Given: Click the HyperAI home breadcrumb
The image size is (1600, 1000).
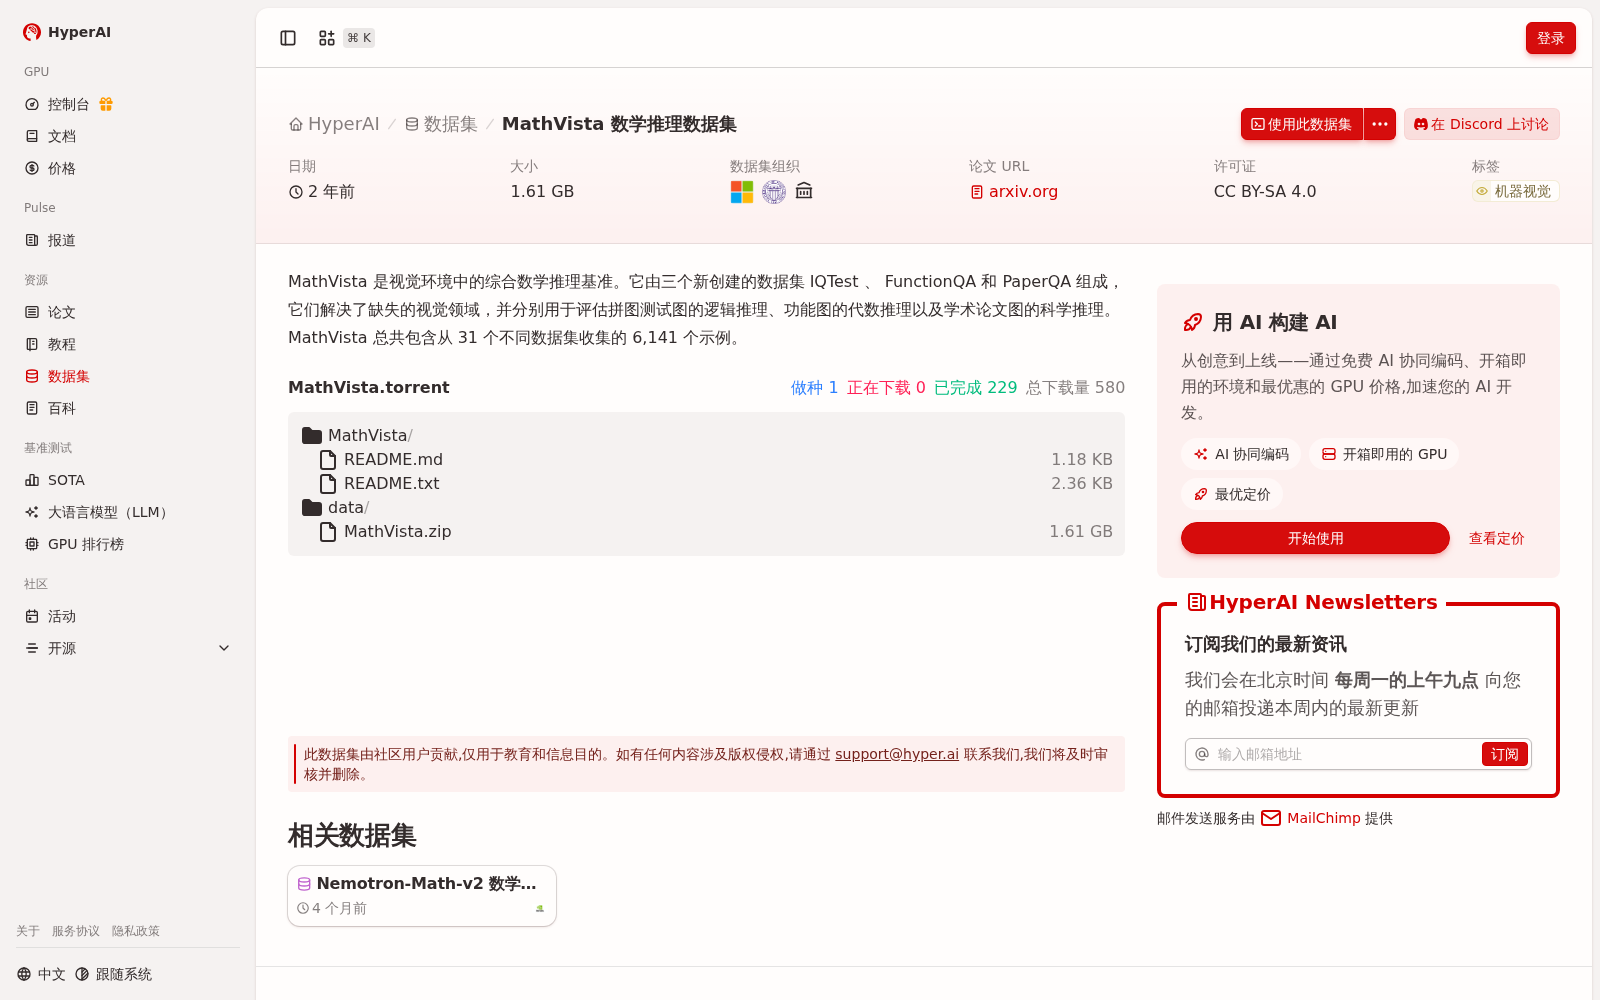Looking at the screenshot, I should pos(334,124).
